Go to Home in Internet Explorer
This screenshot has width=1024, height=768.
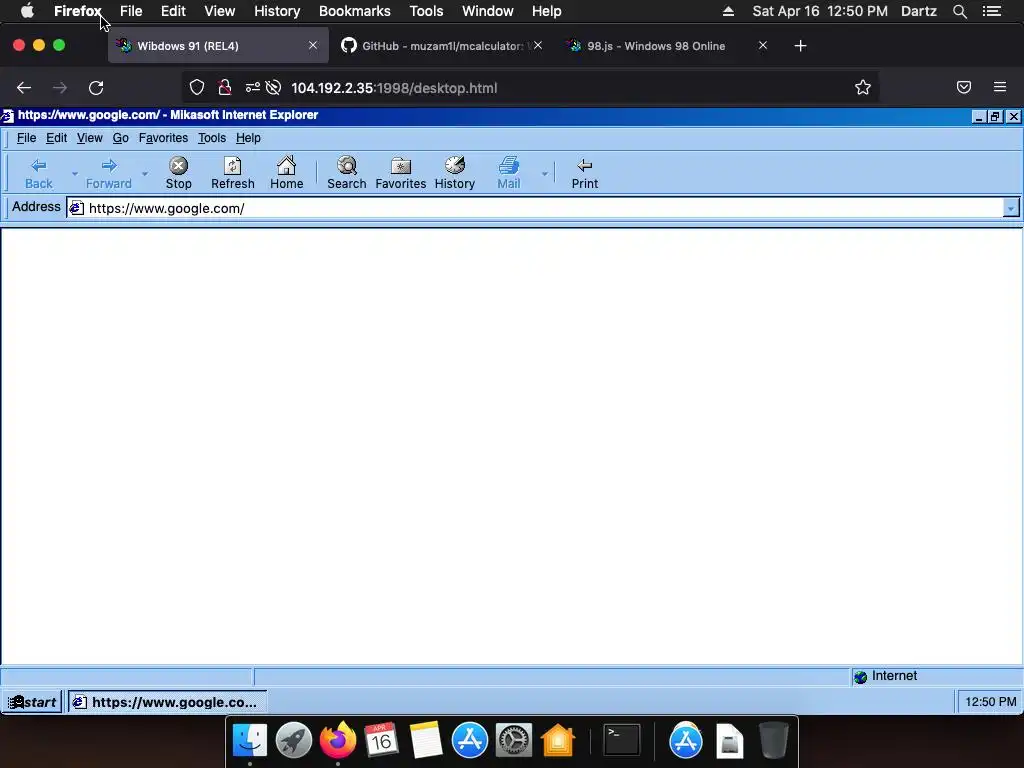coord(287,173)
